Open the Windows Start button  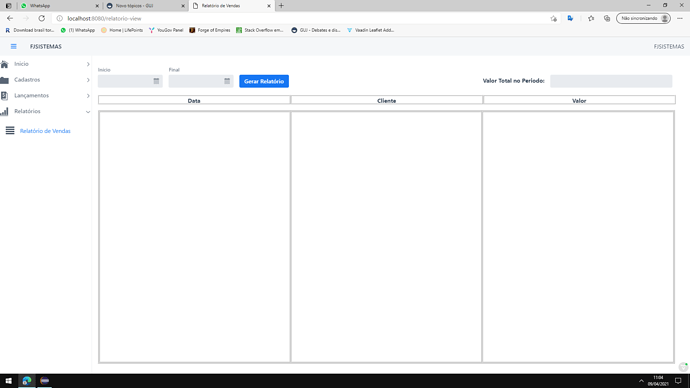[x=8, y=381]
